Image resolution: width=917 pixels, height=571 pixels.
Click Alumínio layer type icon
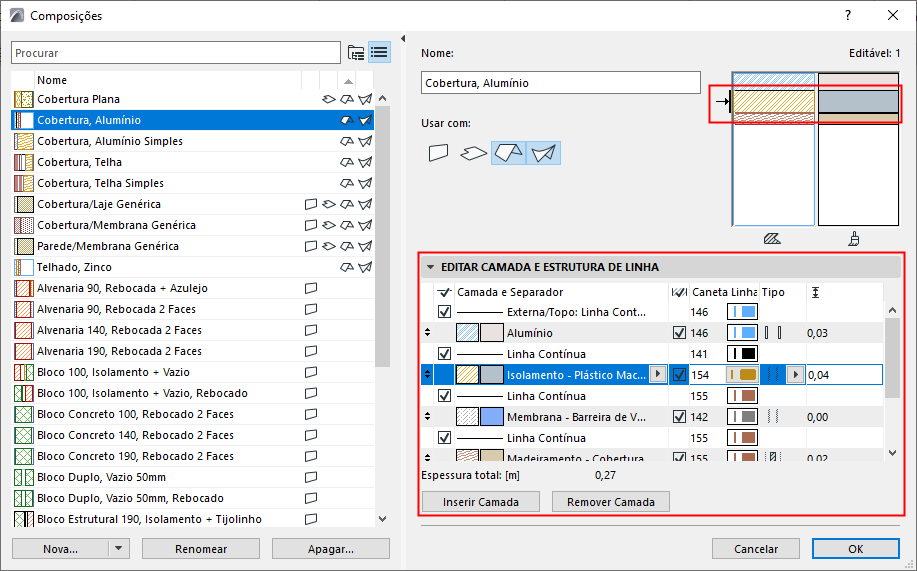[x=773, y=333]
